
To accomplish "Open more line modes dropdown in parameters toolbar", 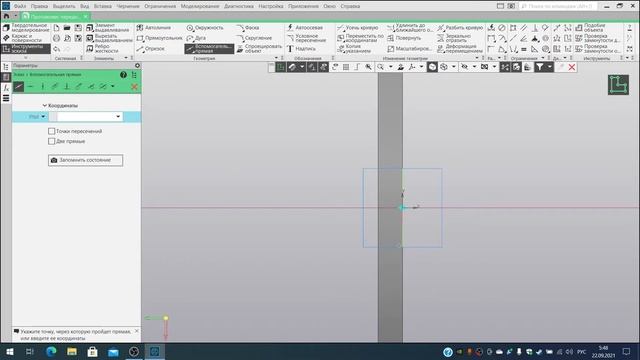I will tap(113, 87).
